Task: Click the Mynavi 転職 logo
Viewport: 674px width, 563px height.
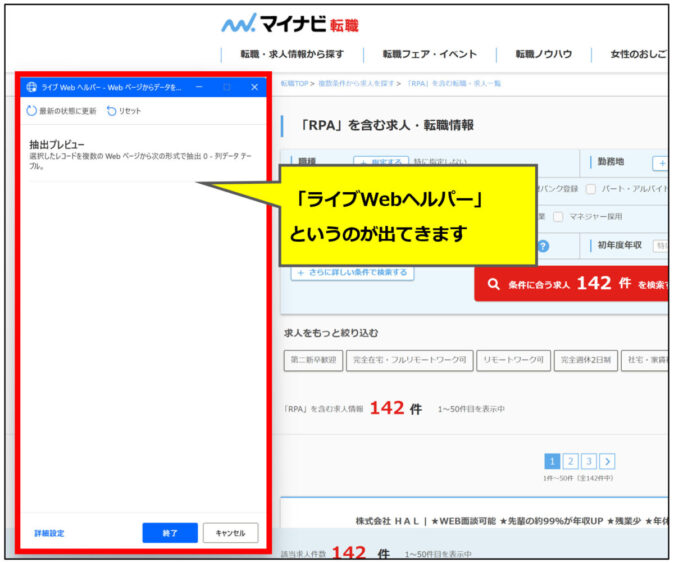Action: tap(290, 23)
